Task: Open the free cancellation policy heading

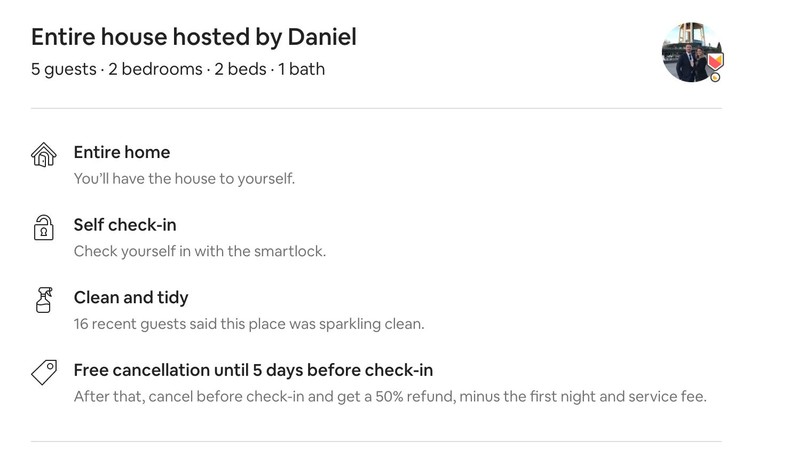Action: coord(253,370)
